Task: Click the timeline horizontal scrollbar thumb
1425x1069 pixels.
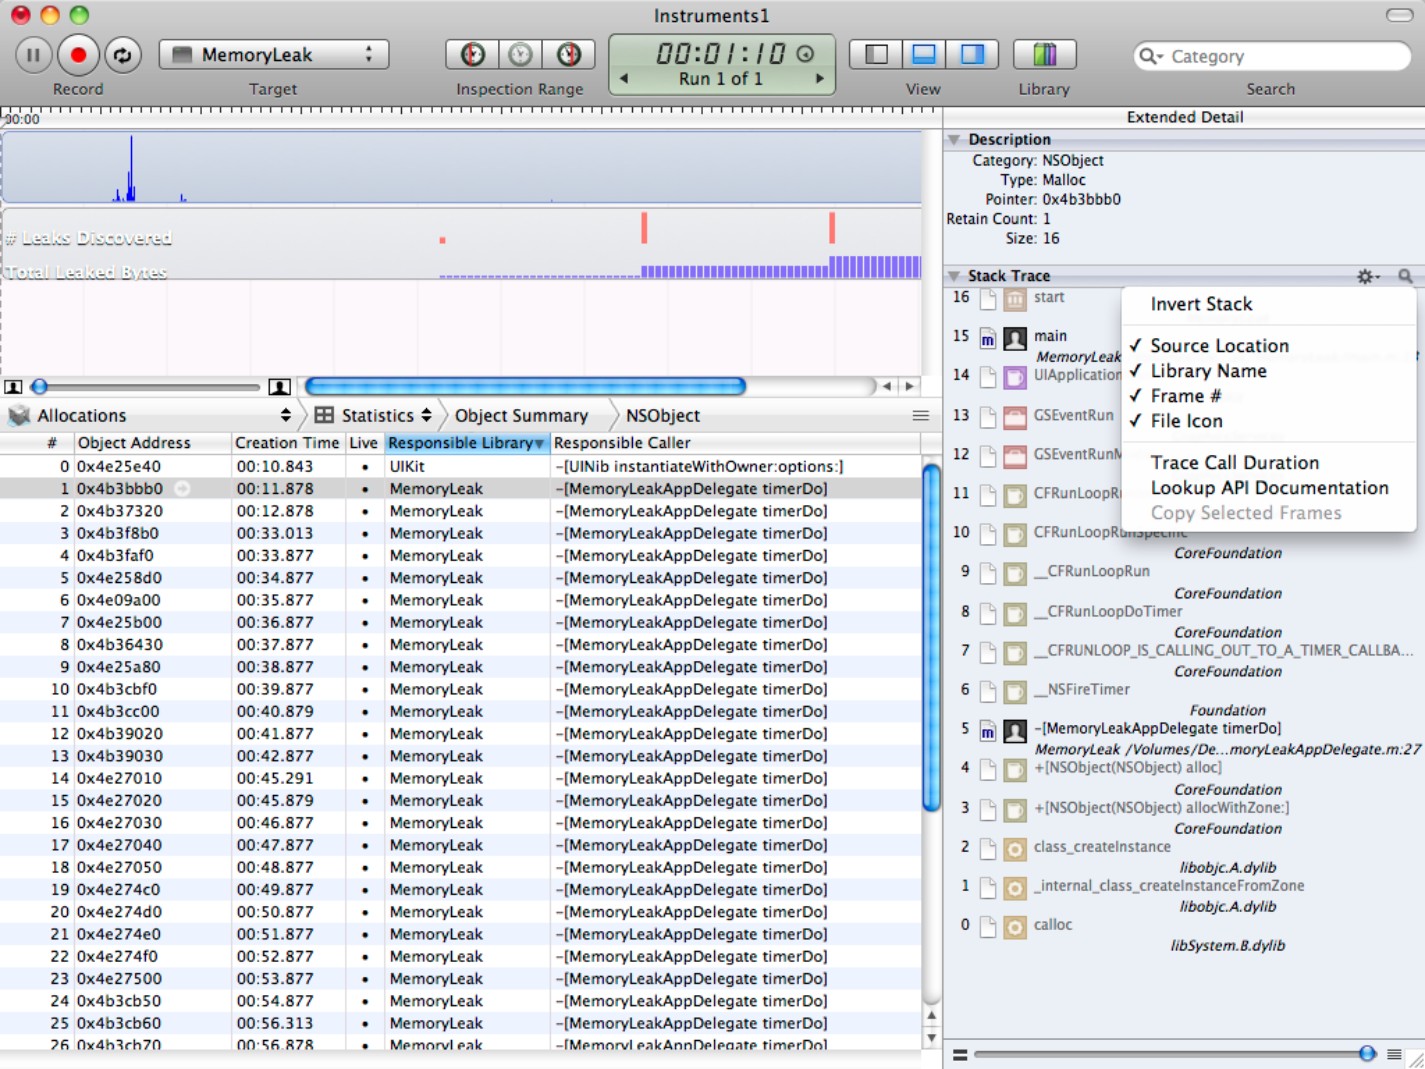Action: 525,386
